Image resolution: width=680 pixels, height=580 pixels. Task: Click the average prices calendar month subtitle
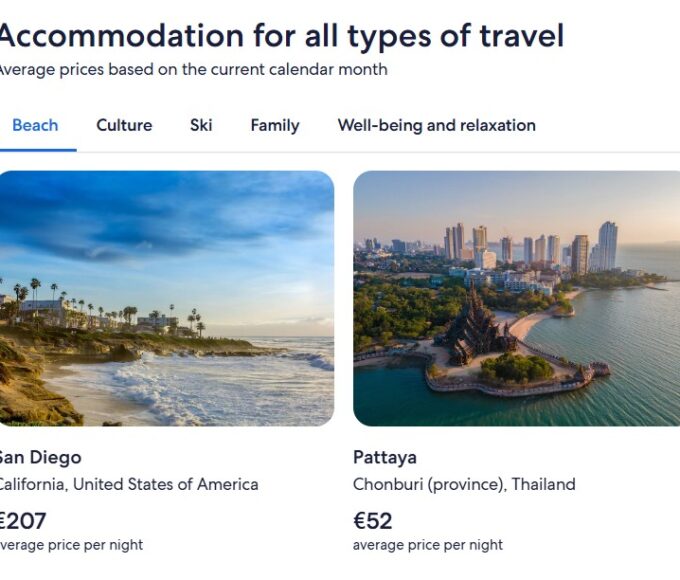(192, 70)
